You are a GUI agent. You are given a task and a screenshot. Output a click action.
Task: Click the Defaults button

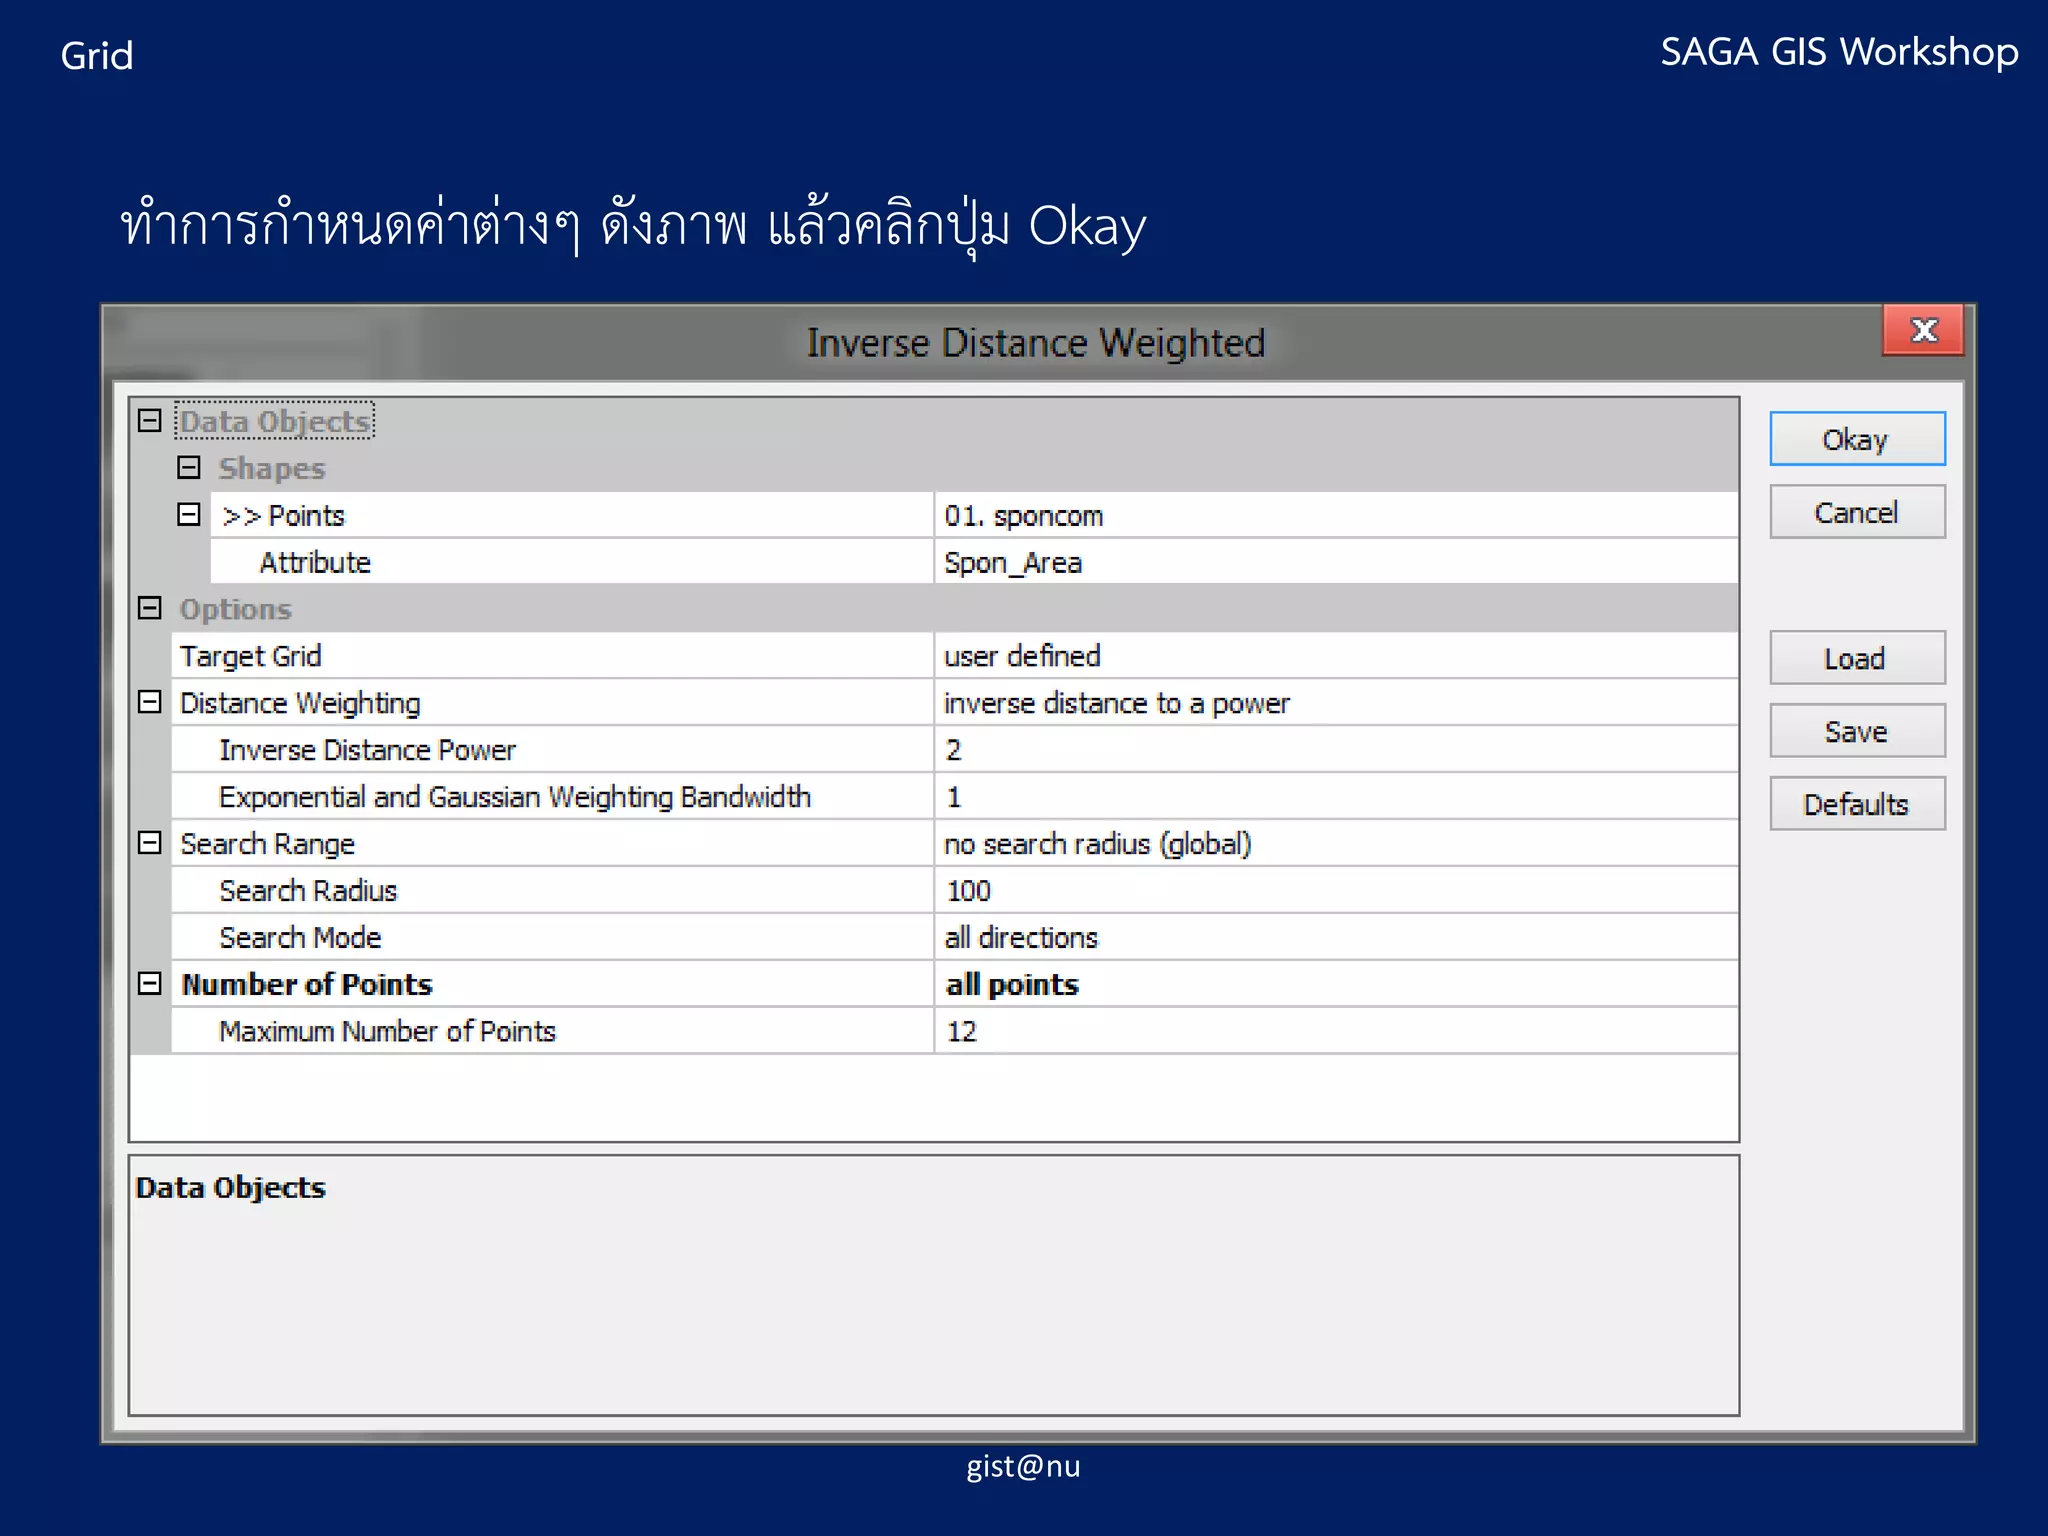pos(1857,804)
